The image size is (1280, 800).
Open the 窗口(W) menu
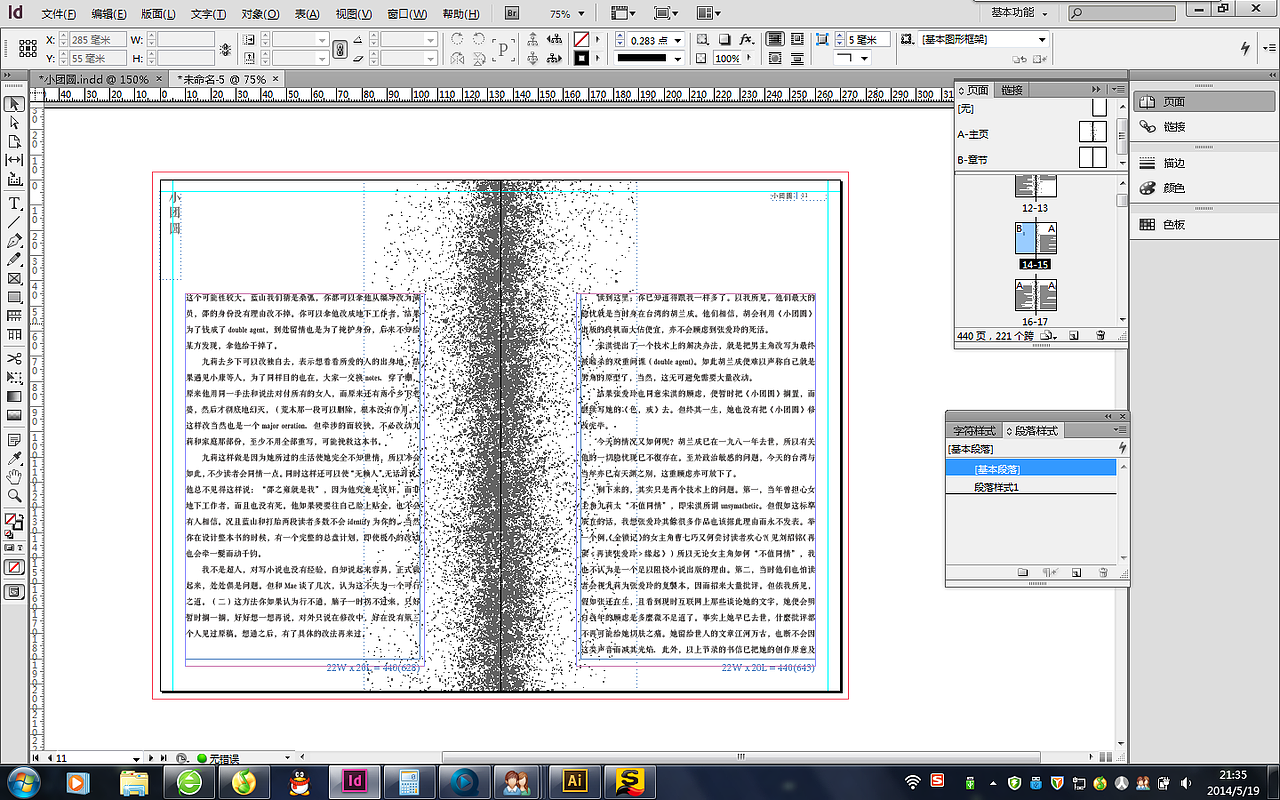point(406,14)
